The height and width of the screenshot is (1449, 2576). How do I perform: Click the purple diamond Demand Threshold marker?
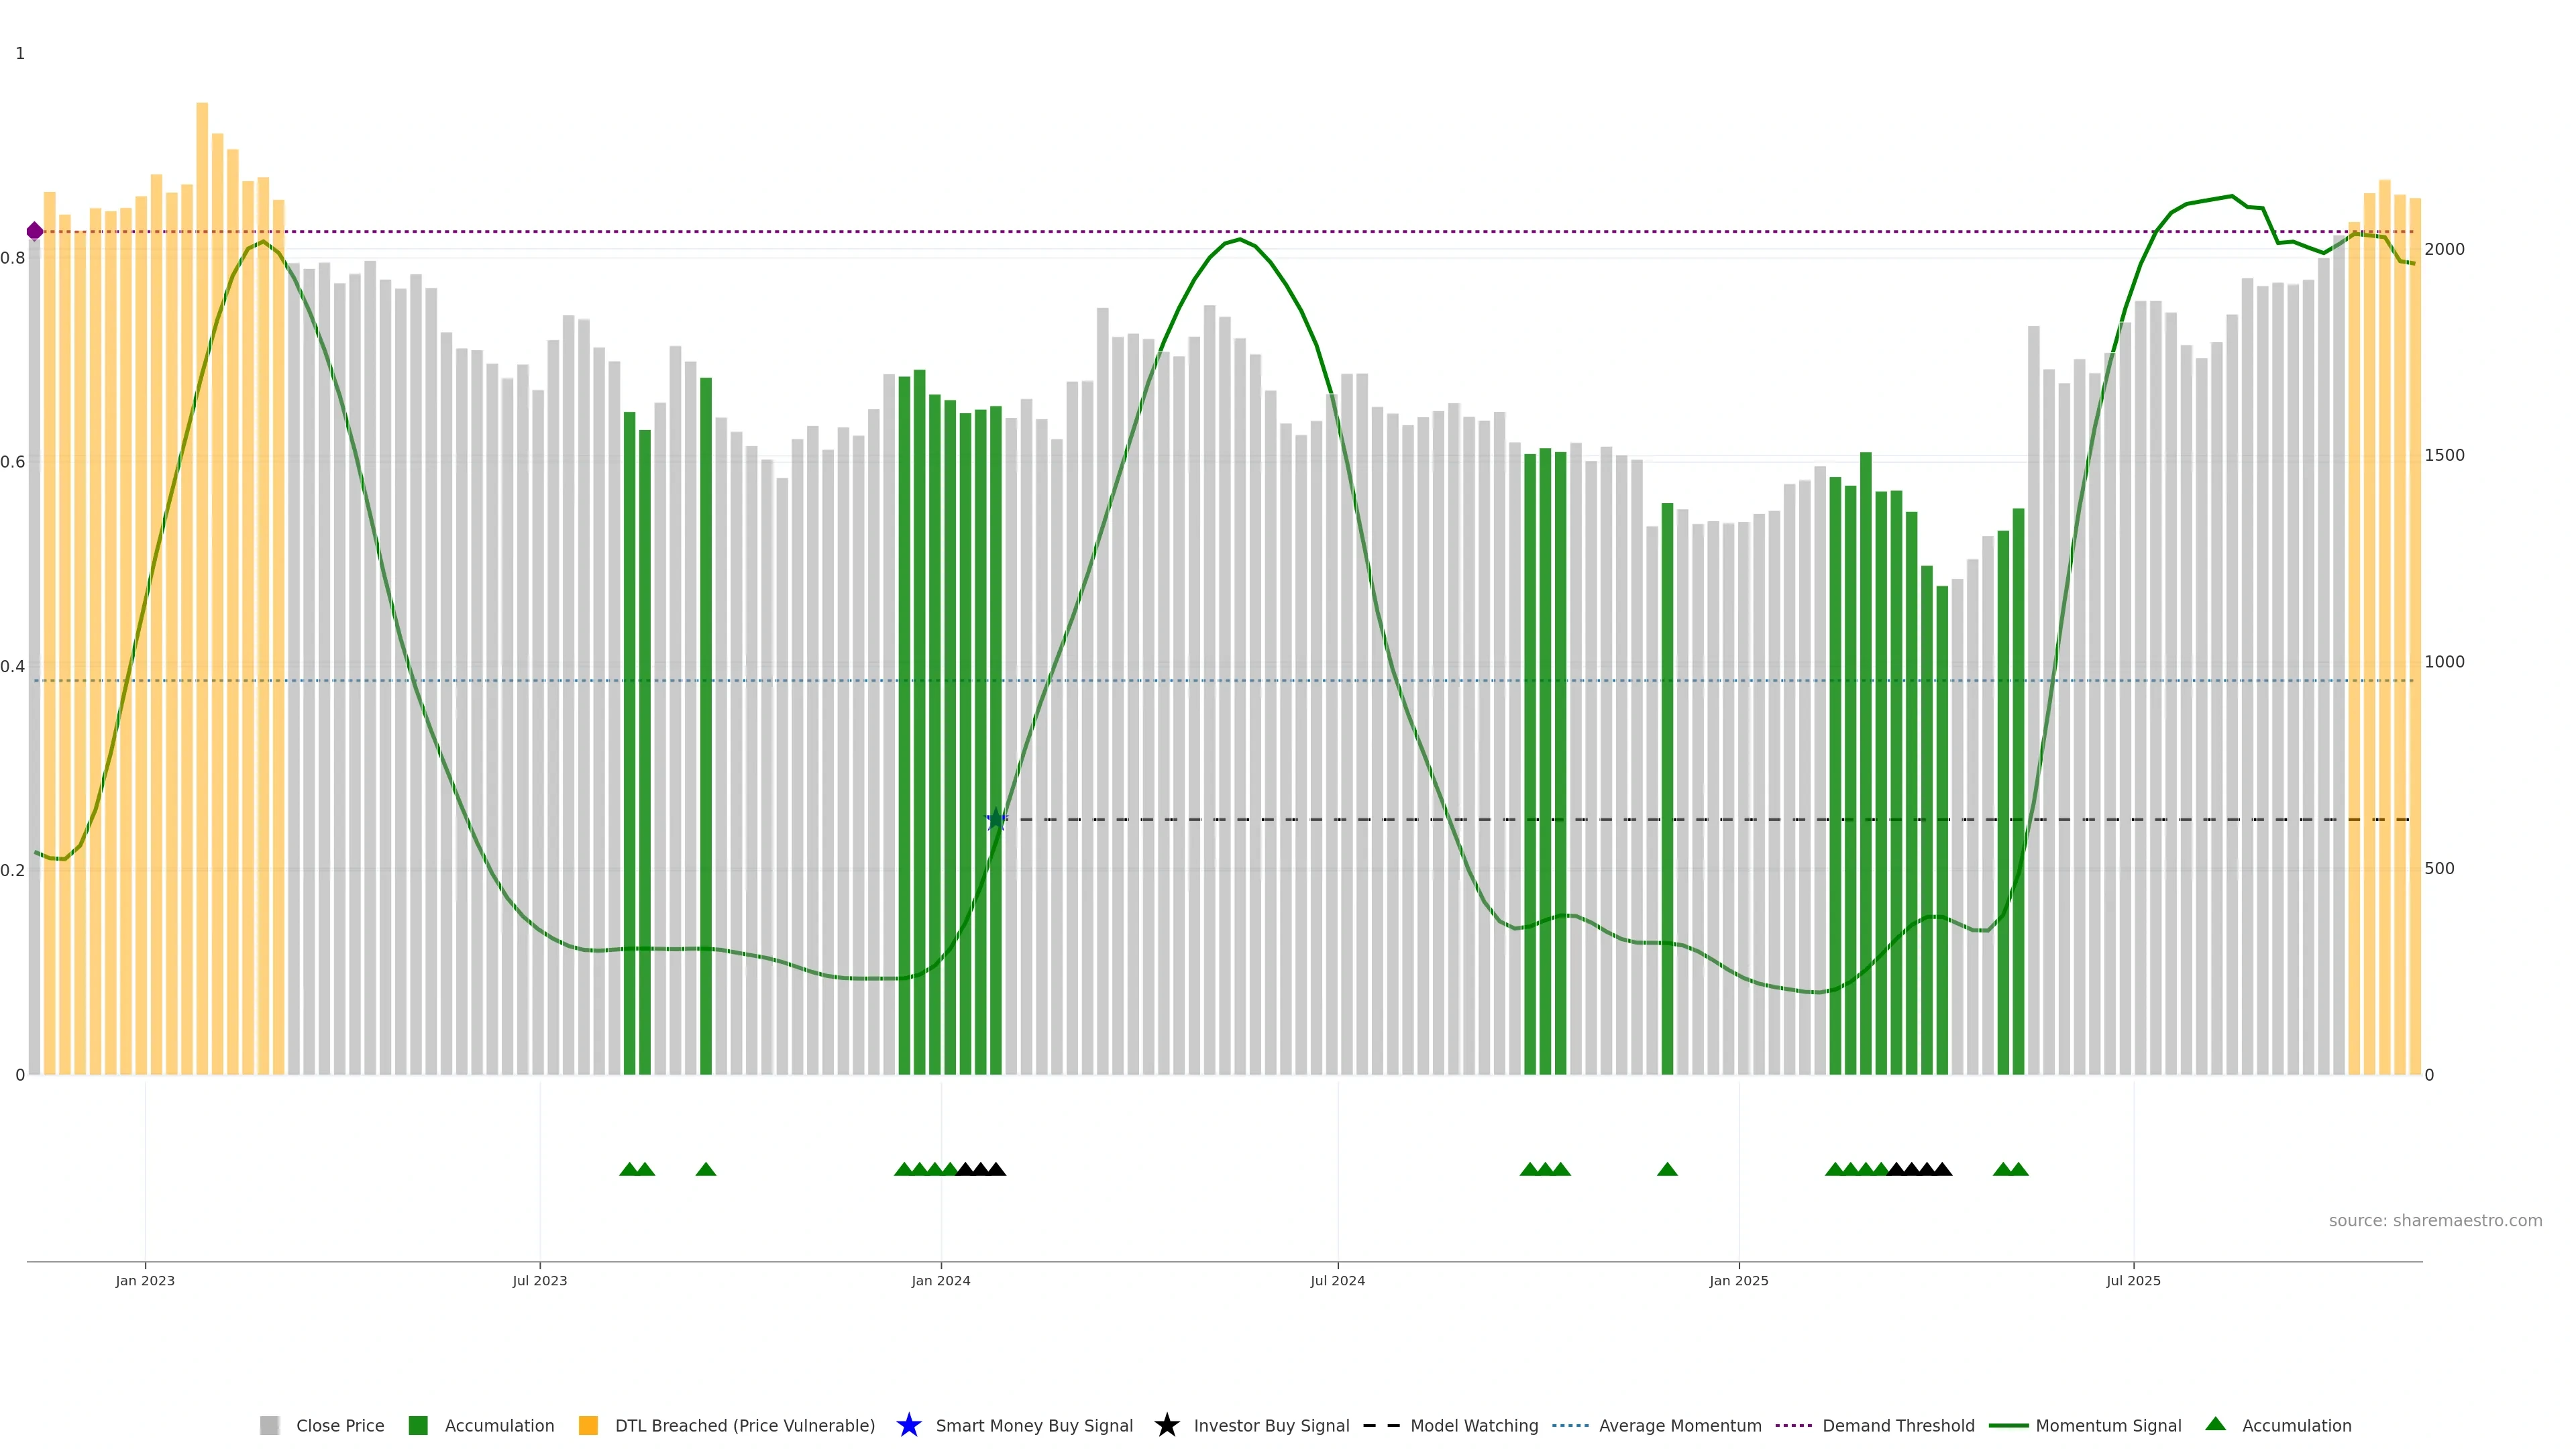coord(35,231)
